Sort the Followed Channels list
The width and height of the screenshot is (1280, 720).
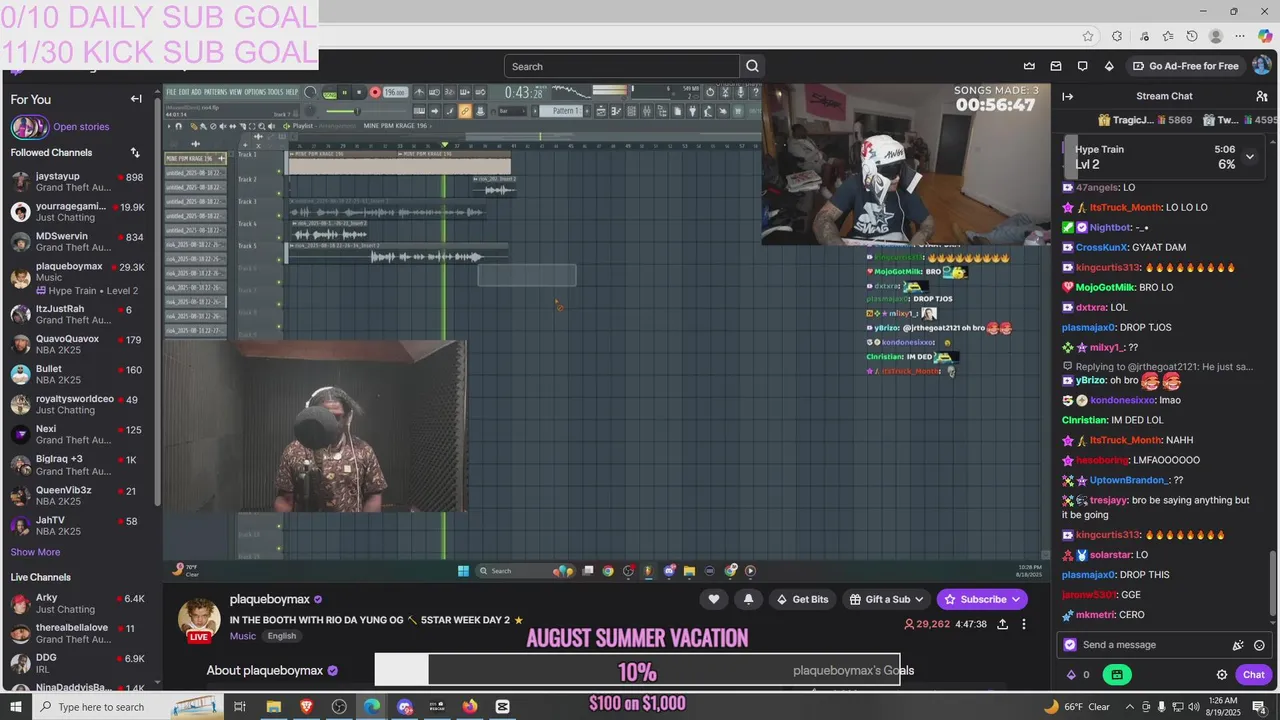(135, 153)
